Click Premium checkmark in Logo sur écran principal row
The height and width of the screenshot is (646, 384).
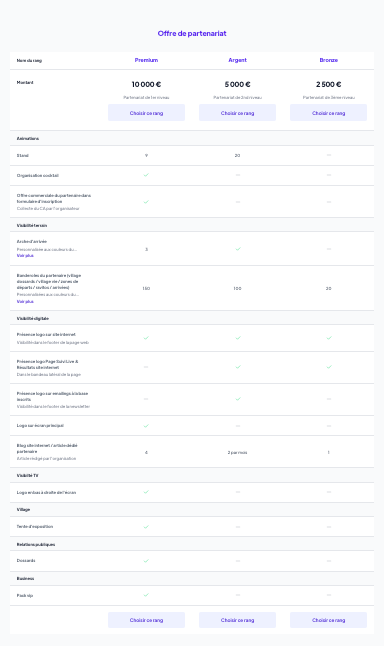pyautogui.click(x=146, y=426)
